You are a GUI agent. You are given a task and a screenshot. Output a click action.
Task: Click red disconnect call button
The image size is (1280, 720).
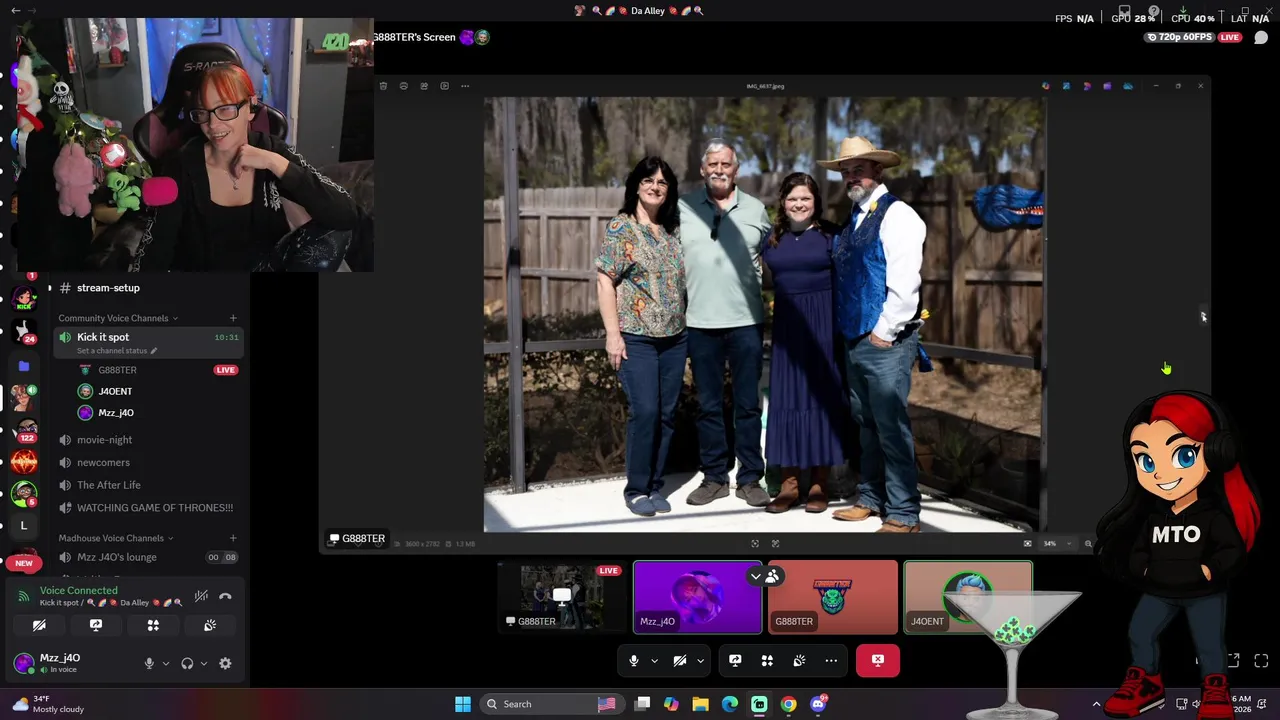pyautogui.click(x=878, y=660)
